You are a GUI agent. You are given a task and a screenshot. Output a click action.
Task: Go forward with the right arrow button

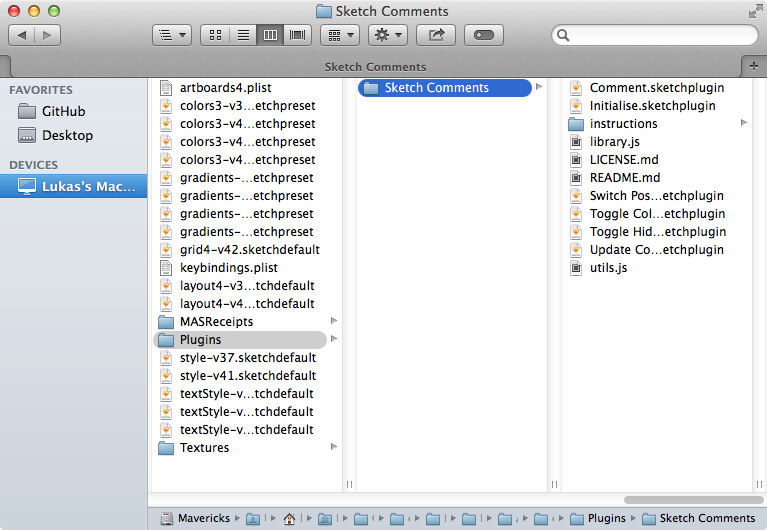[47, 35]
